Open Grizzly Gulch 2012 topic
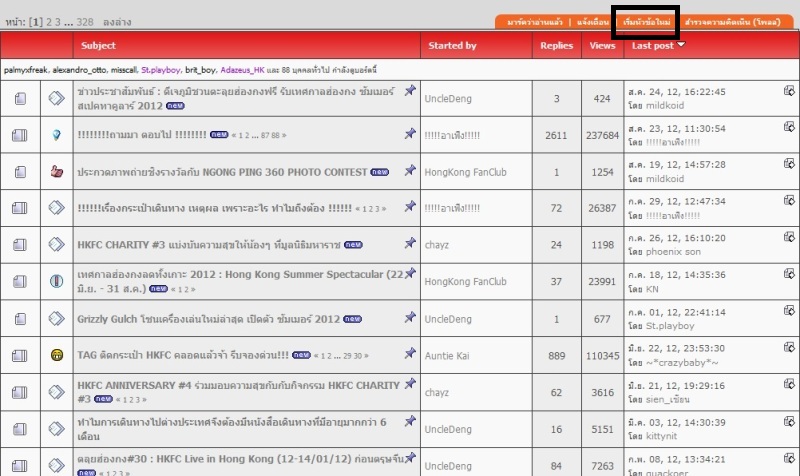The height and width of the screenshot is (476, 800). coord(208,319)
